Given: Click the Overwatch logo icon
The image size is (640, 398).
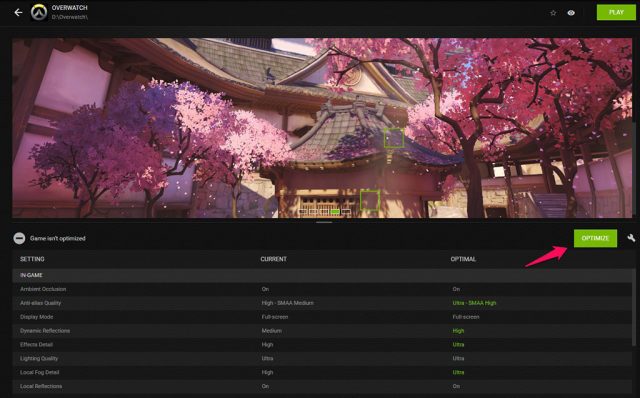Looking at the screenshot, I should [39, 12].
